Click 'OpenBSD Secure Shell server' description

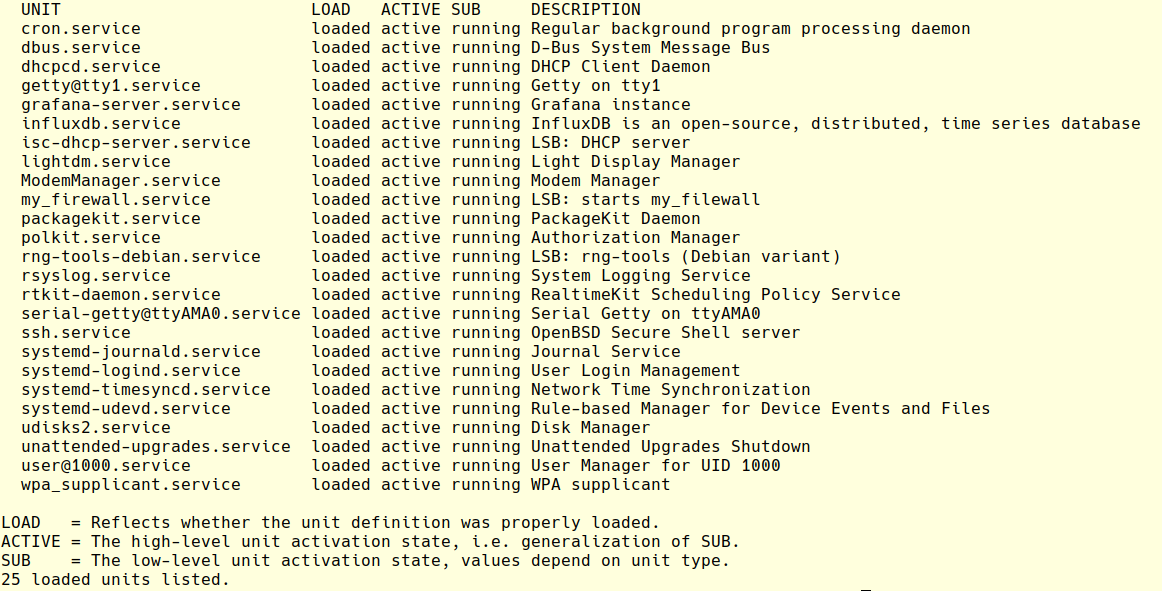[x=665, y=333]
